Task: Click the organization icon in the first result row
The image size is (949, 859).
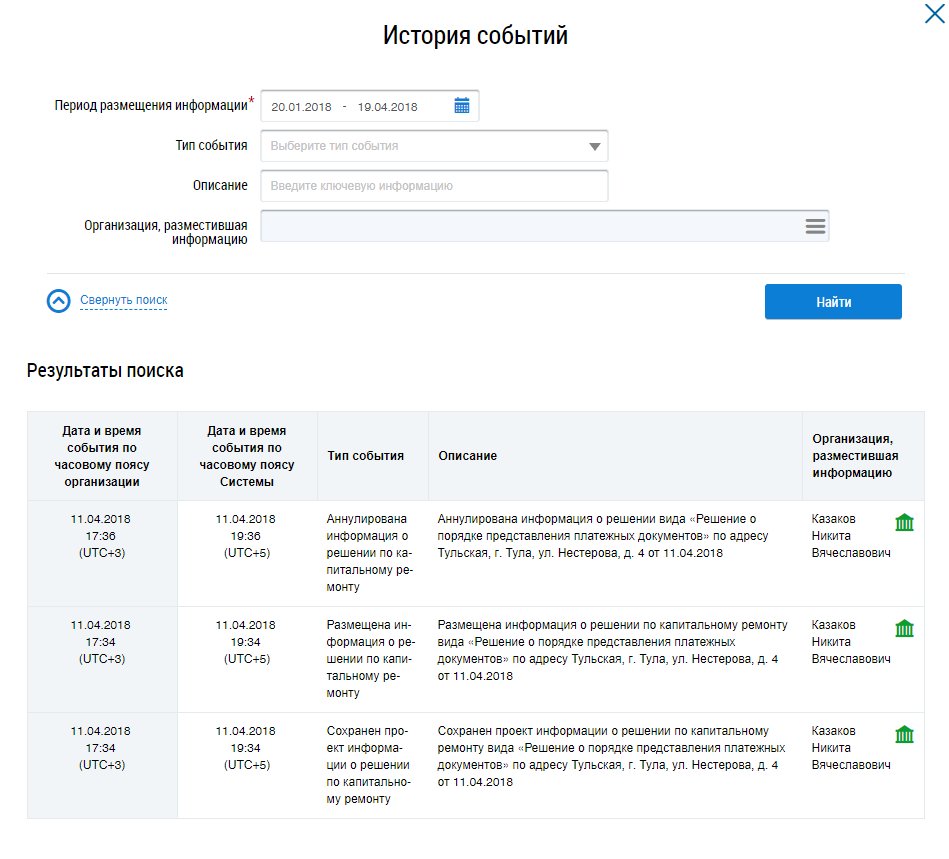Action: (x=904, y=523)
